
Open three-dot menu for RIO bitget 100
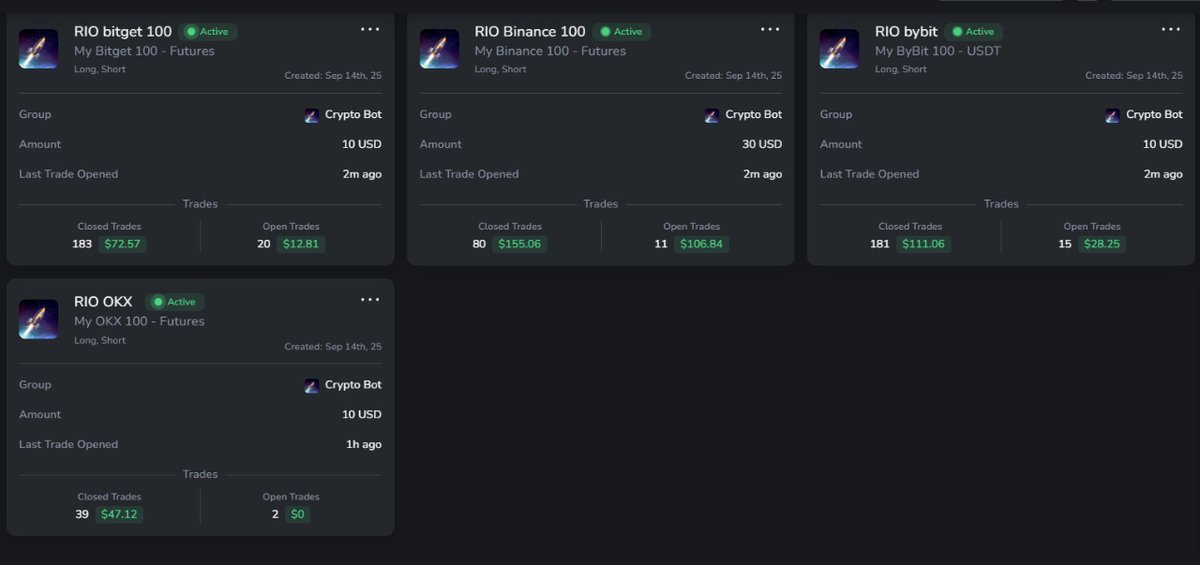370,29
